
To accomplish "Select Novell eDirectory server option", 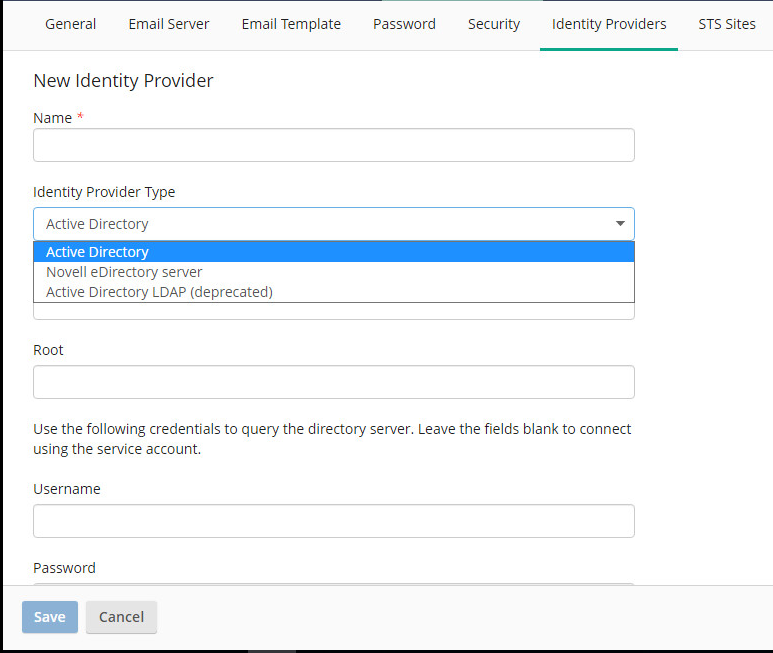I will 334,272.
